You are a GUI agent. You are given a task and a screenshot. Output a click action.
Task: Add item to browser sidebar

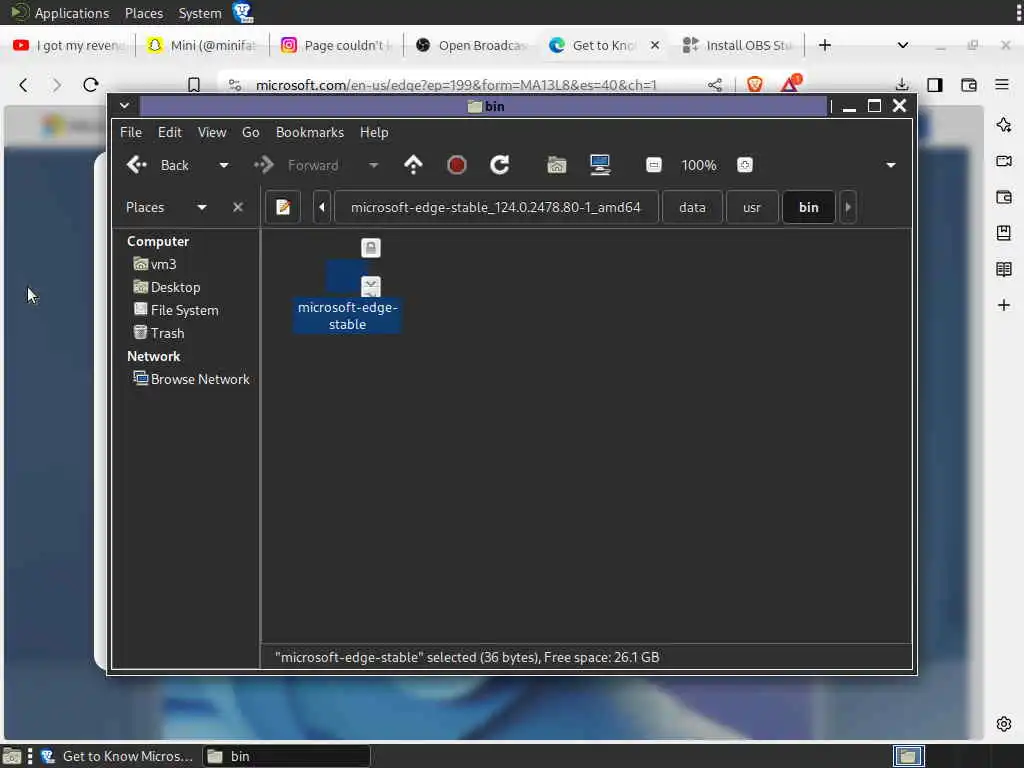tap(1004, 305)
